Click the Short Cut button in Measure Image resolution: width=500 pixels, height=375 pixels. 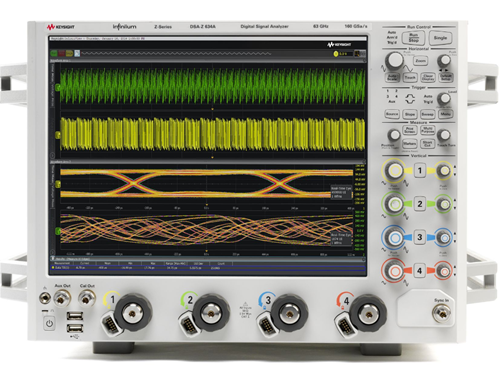pos(428,144)
